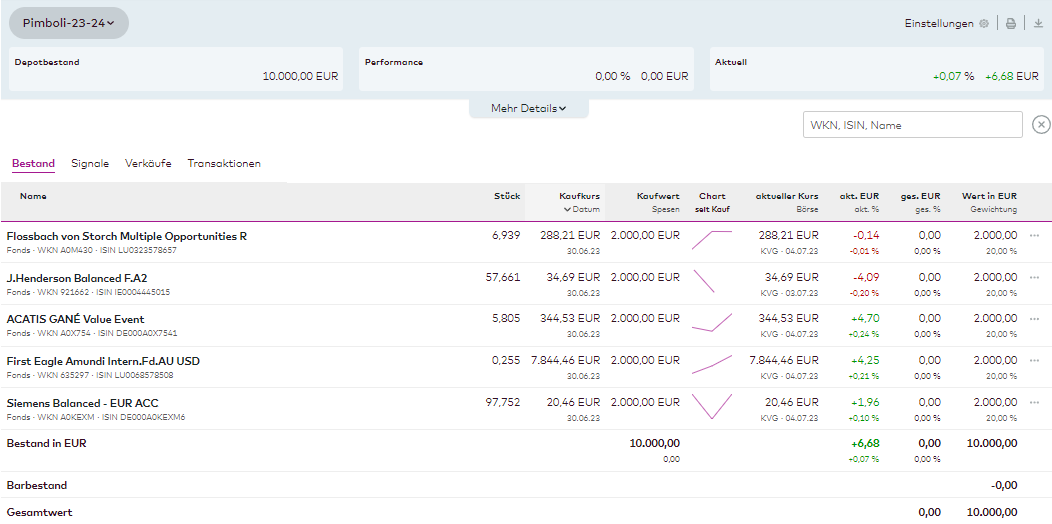Expand Mehr Details section

pyautogui.click(x=529, y=108)
